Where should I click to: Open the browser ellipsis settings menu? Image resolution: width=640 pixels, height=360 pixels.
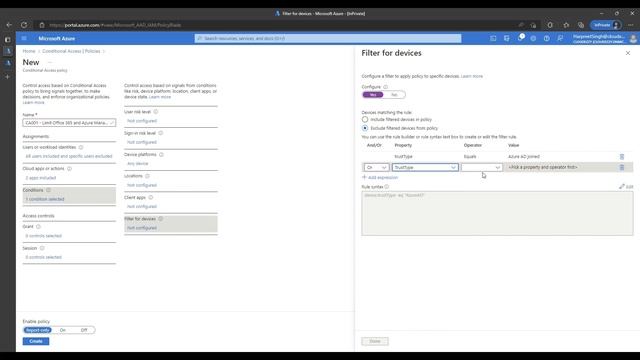pyautogui.click(x=631, y=25)
